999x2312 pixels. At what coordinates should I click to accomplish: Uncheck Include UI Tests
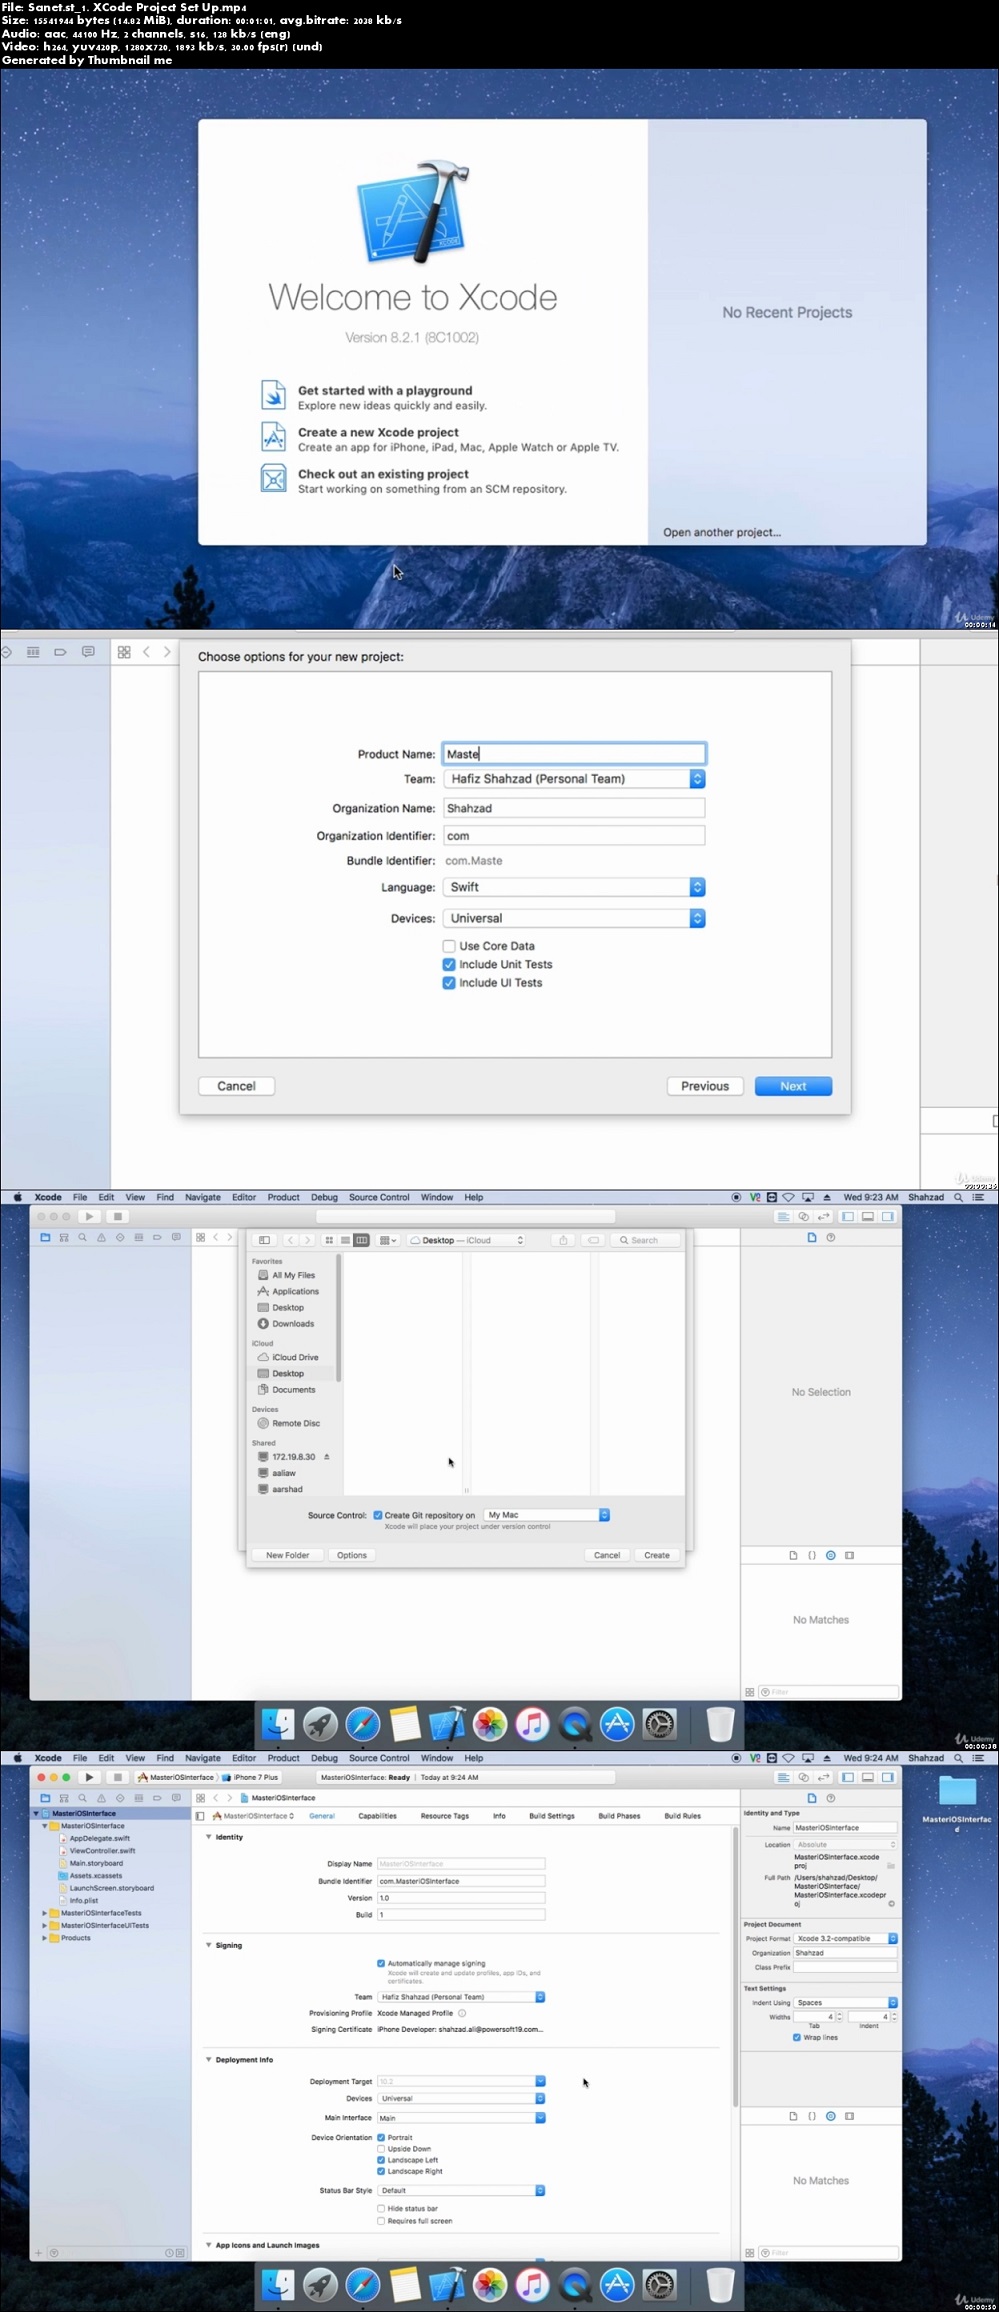[x=449, y=983]
